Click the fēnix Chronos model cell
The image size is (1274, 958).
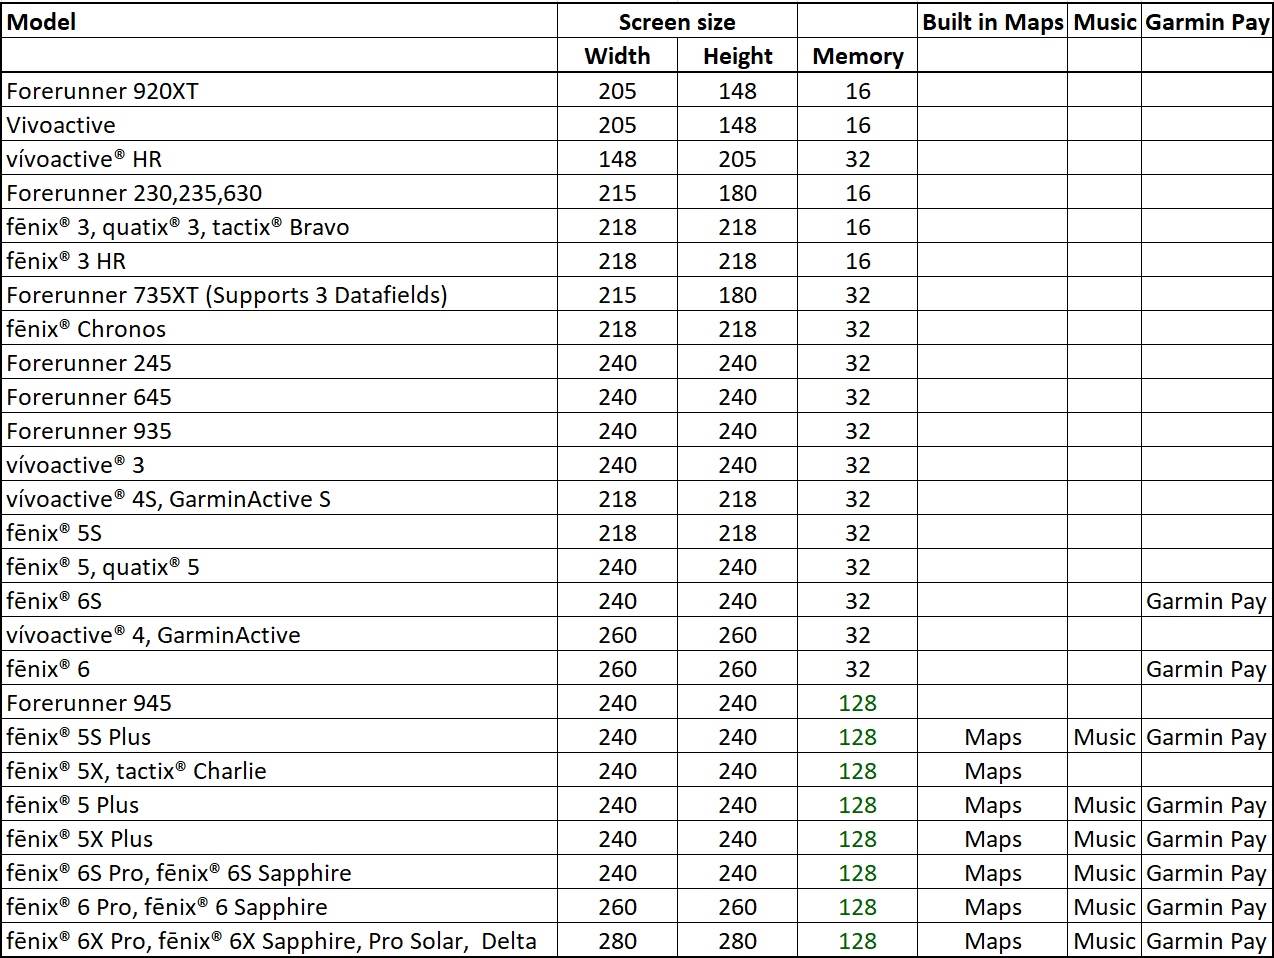pyautogui.click(x=86, y=329)
